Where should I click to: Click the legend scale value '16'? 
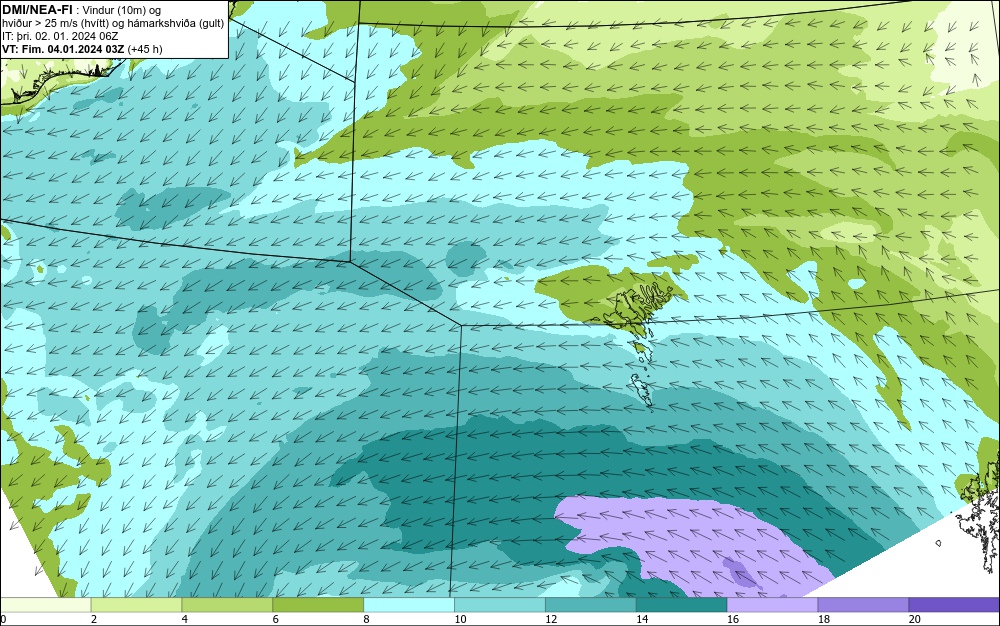[x=733, y=619]
